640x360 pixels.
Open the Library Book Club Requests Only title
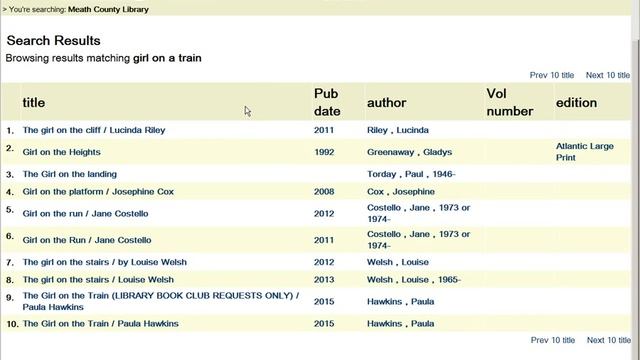[161, 301]
